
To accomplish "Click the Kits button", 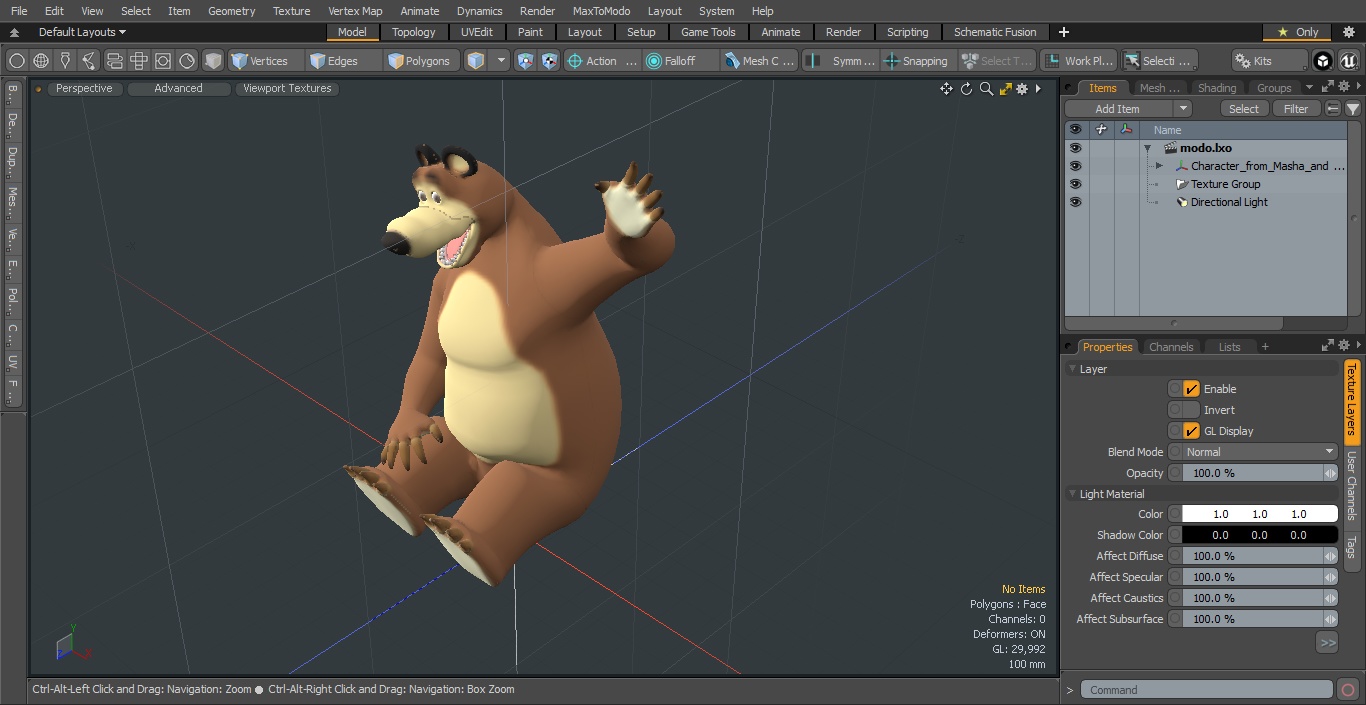I will (1269, 61).
